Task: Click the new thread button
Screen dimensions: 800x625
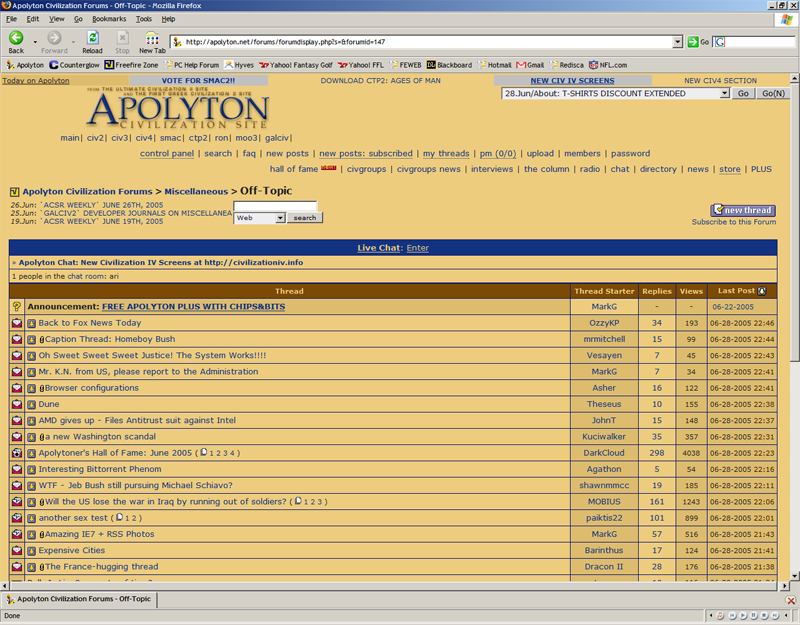Action: tap(743, 210)
